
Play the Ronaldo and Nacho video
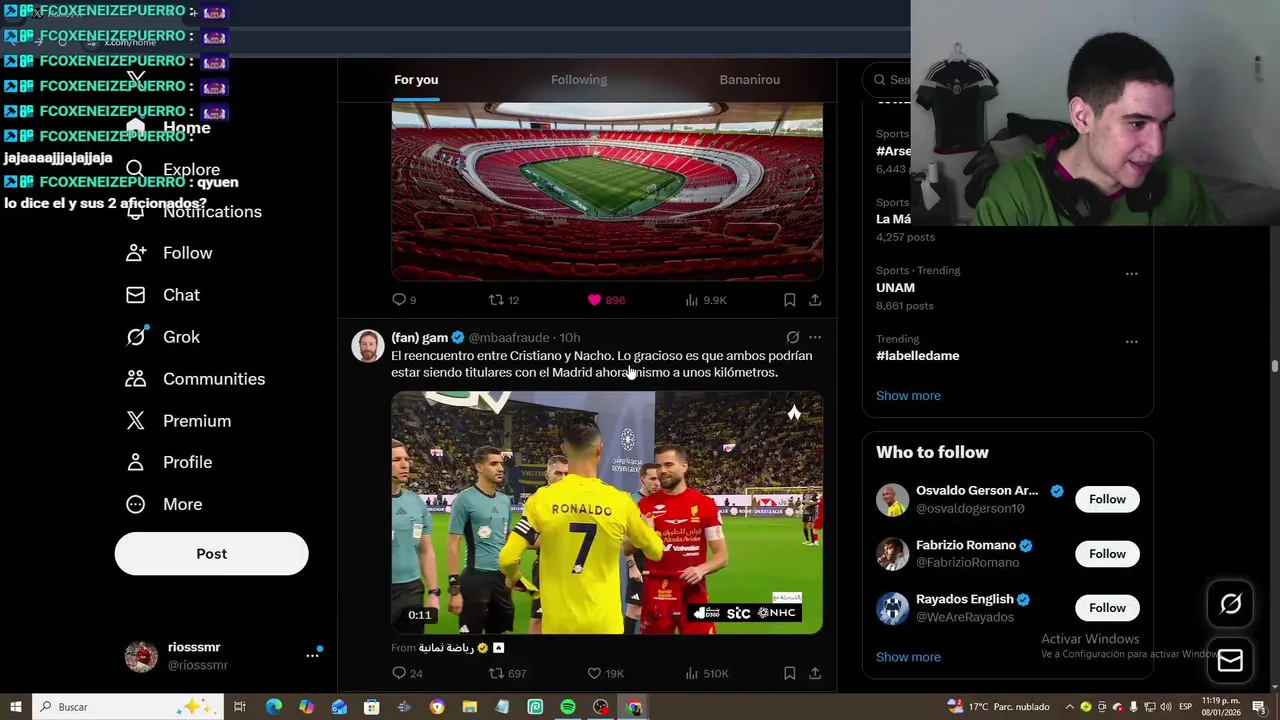[607, 513]
